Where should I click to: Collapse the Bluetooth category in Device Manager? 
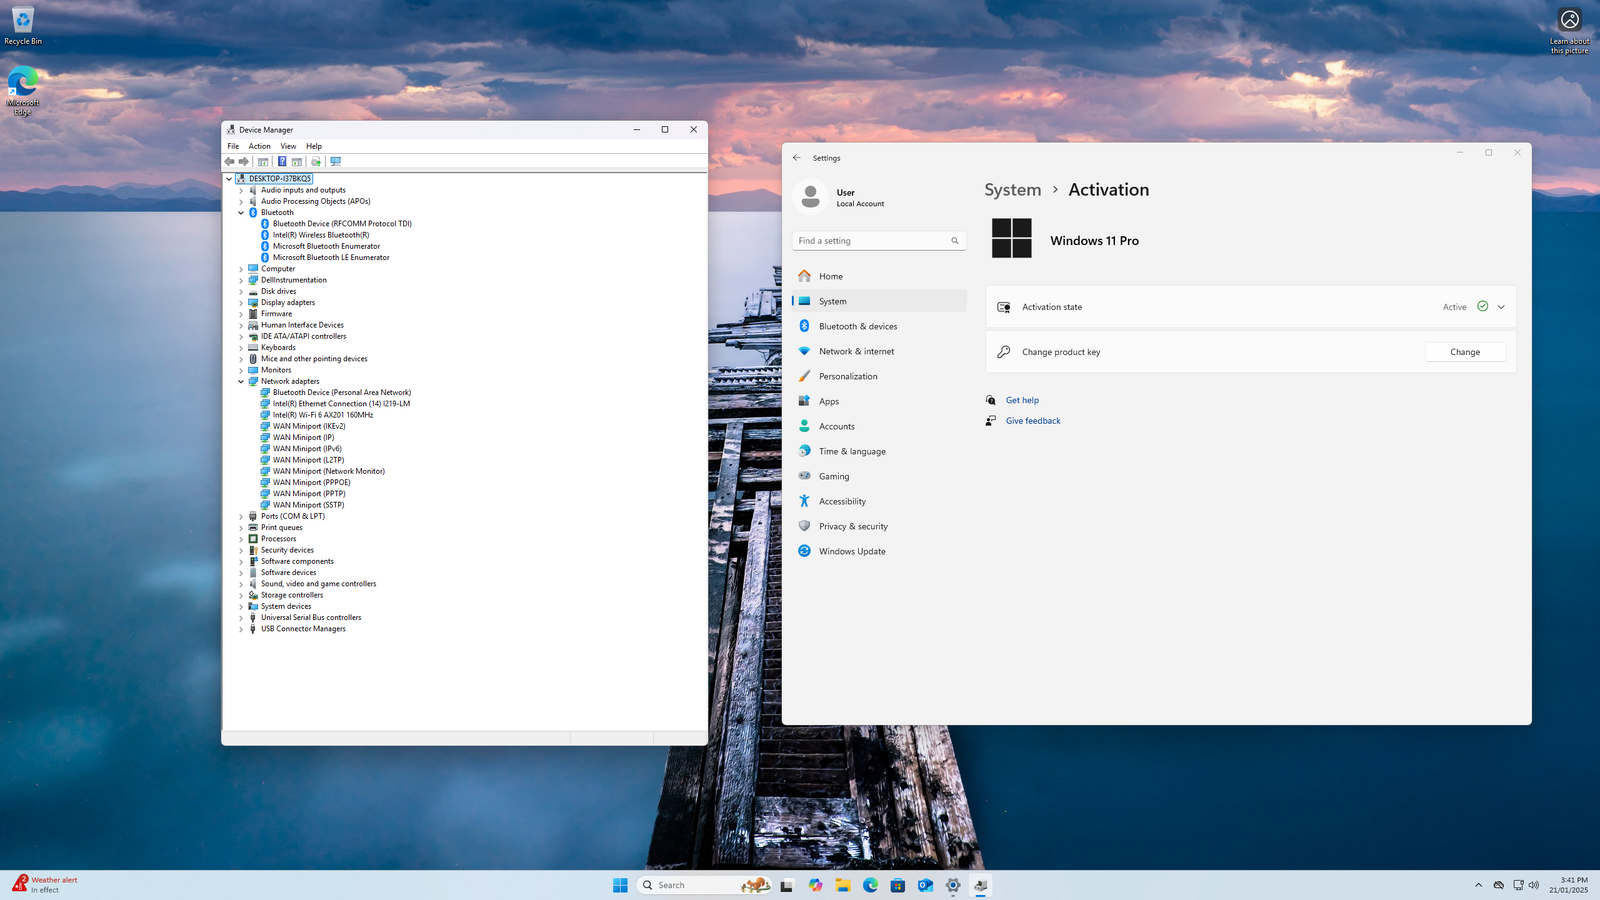pos(241,213)
